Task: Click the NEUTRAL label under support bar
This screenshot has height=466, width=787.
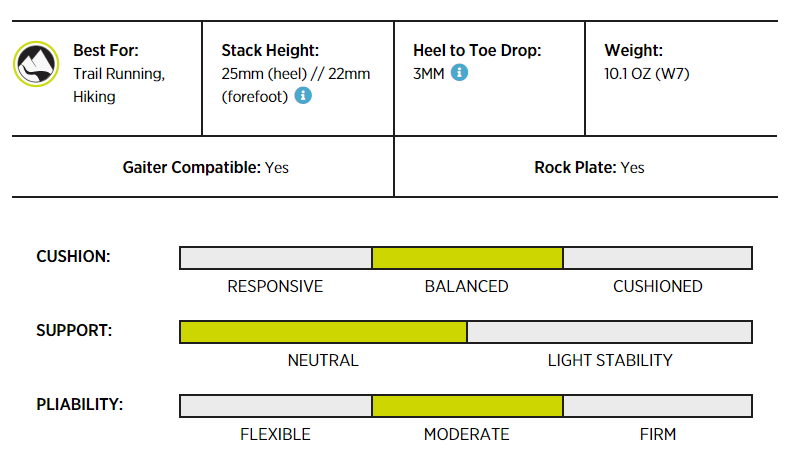Action: point(323,360)
